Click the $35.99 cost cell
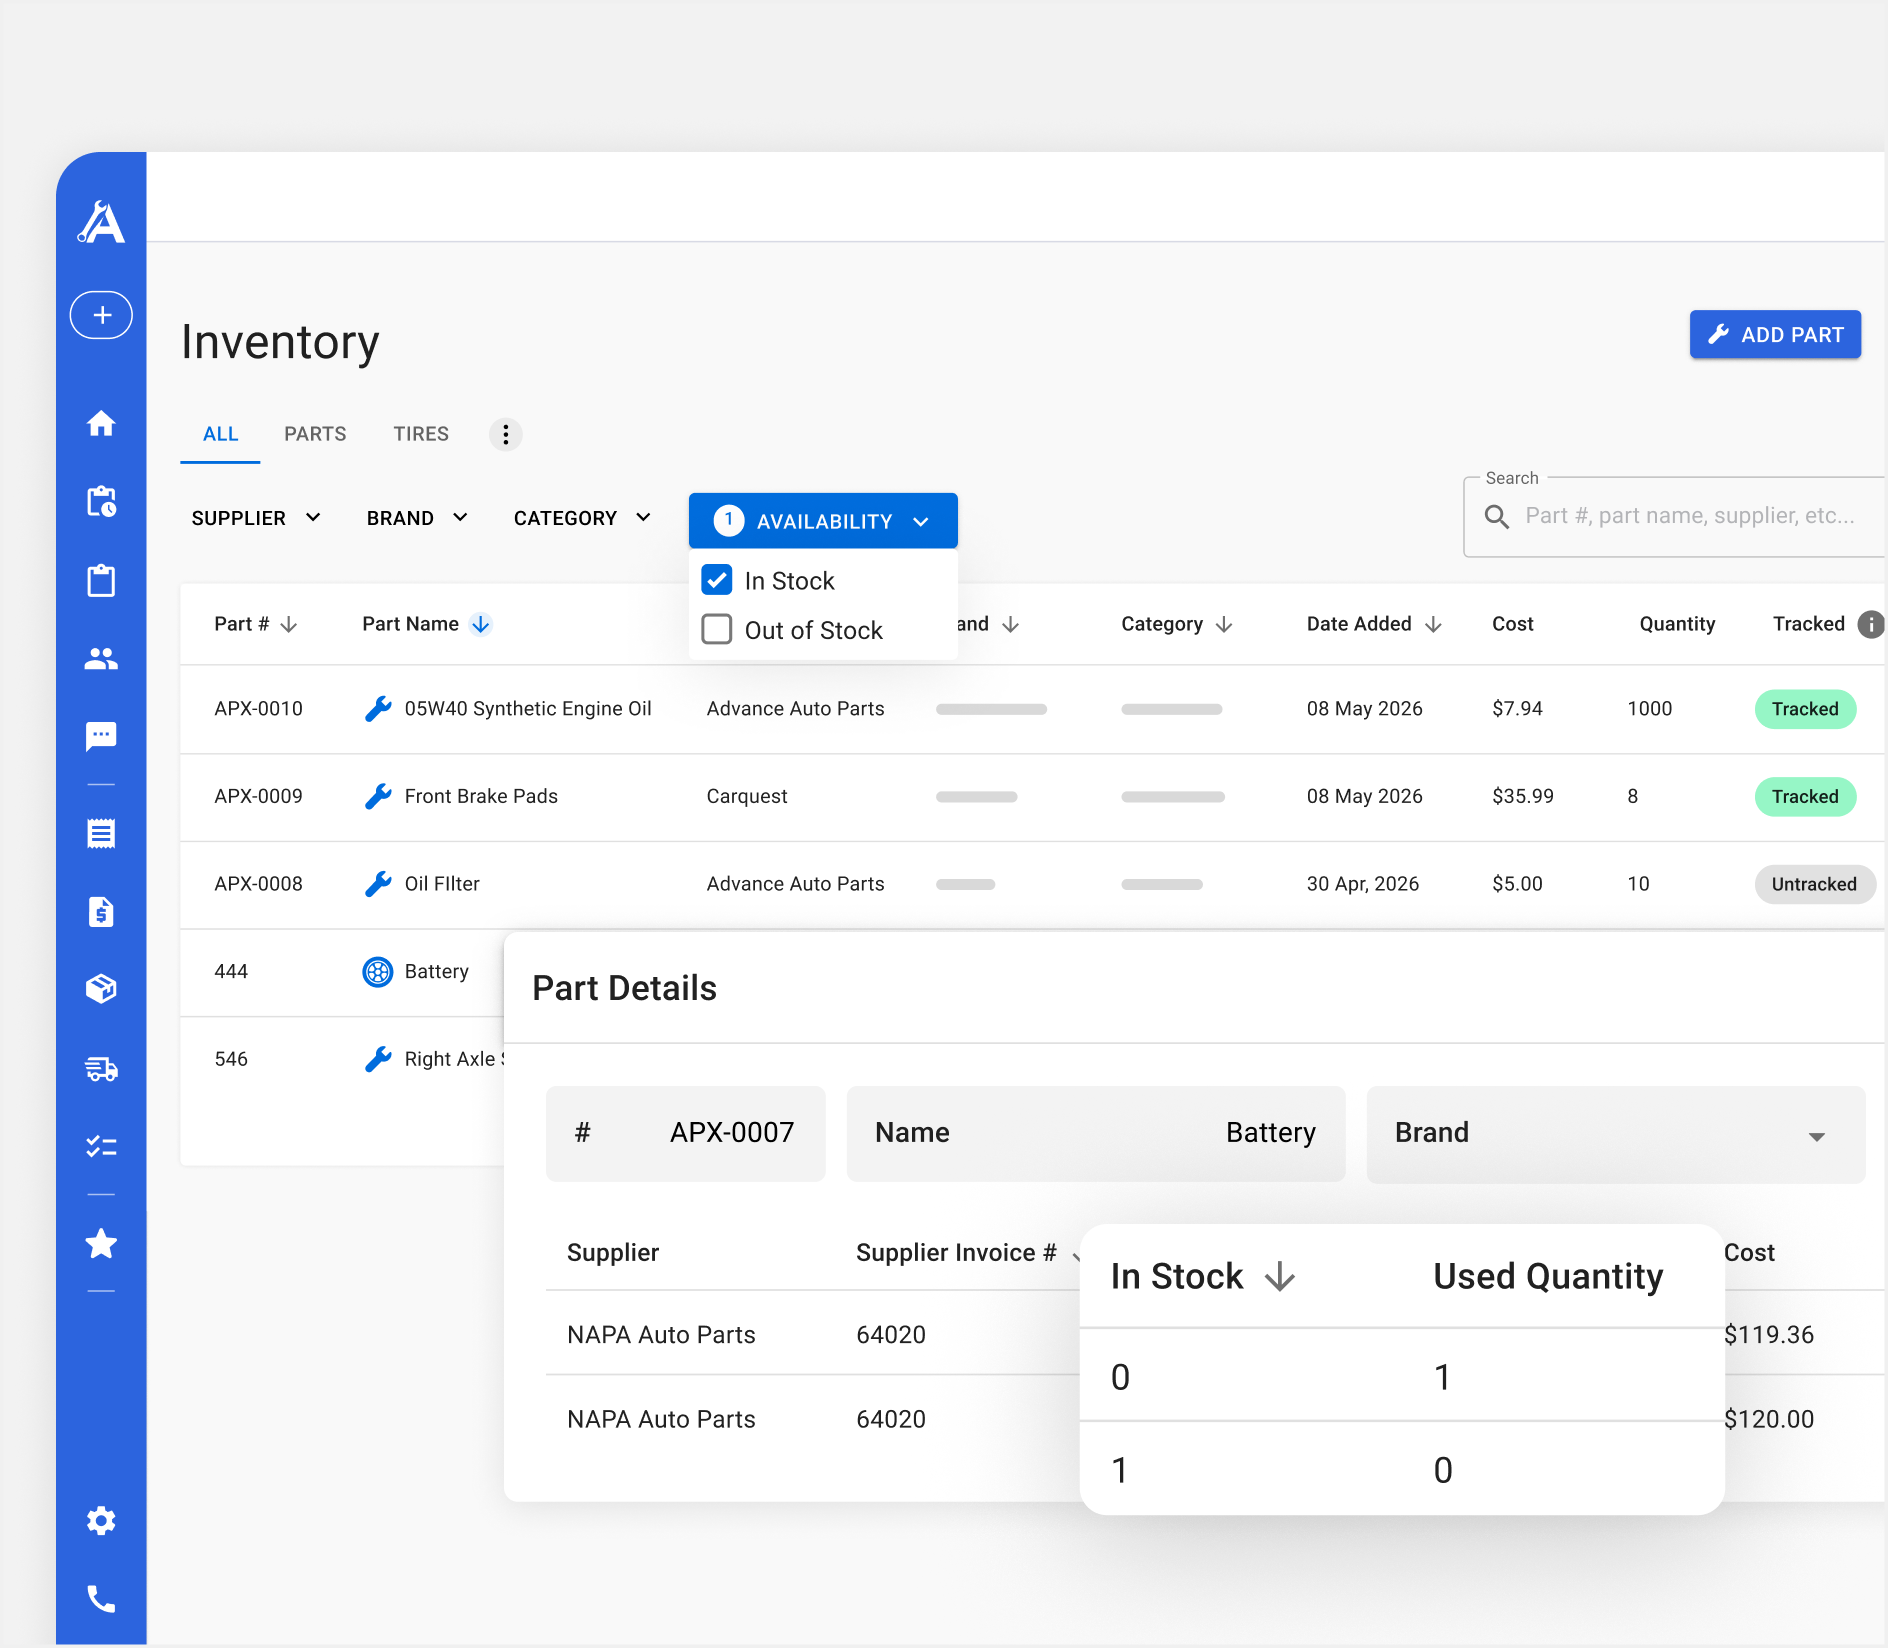1888x1648 pixels. pyautogui.click(x=1523, y=796)
